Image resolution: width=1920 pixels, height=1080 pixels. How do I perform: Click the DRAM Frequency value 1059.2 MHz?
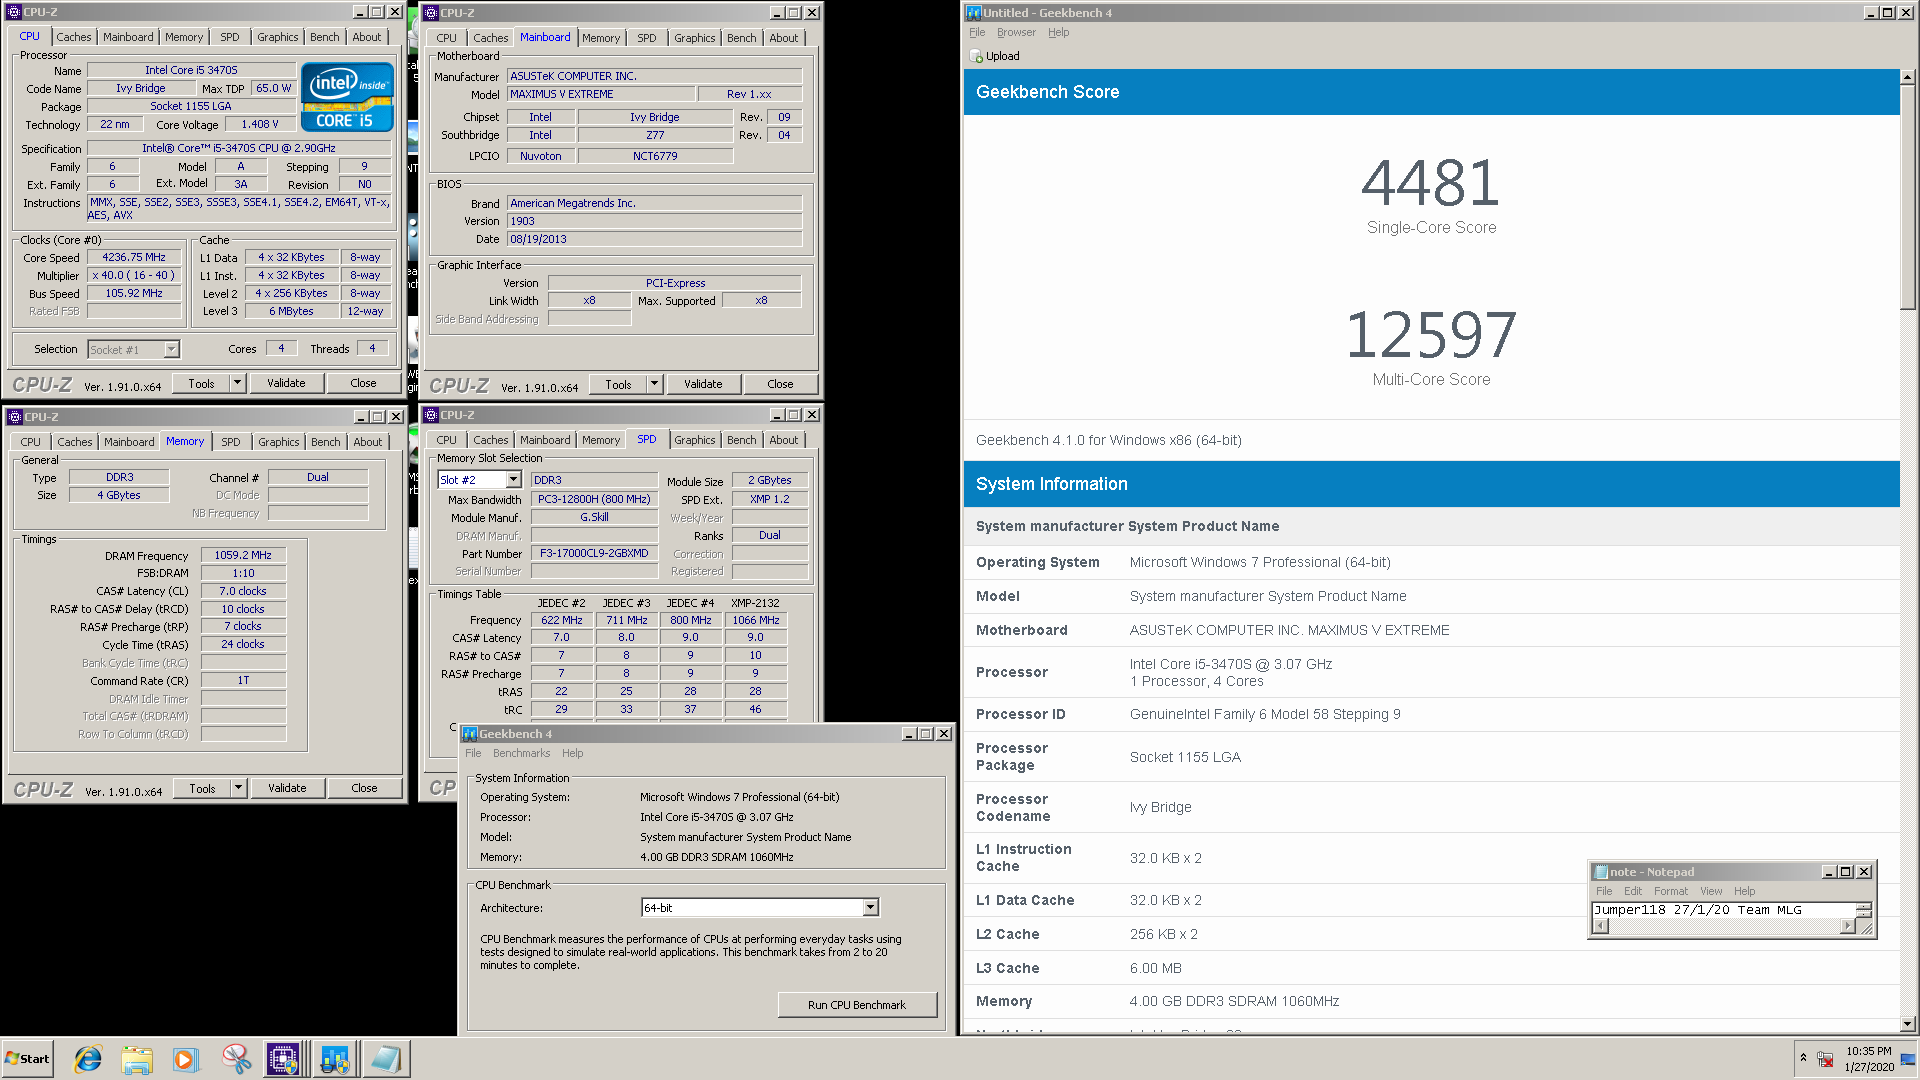pyautogui.click(x=243, y=556)
